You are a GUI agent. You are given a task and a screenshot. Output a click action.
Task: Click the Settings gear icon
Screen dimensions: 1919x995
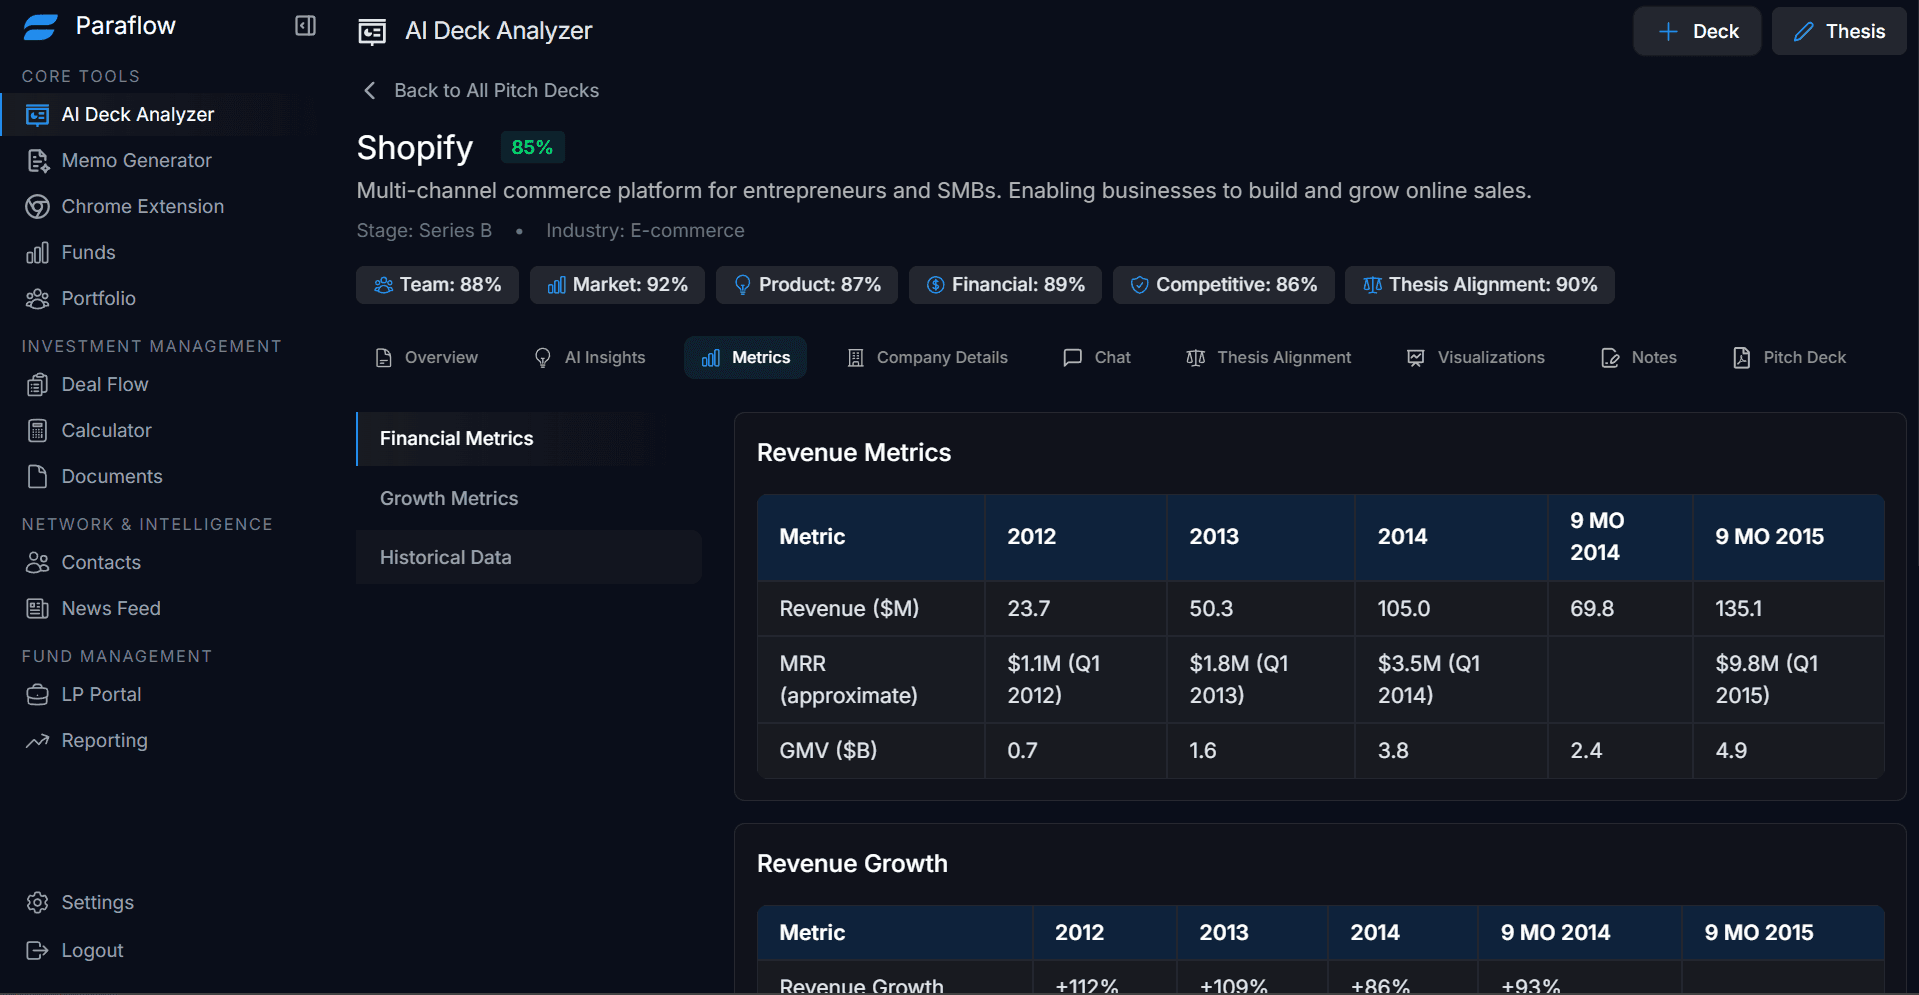point(37,902)
